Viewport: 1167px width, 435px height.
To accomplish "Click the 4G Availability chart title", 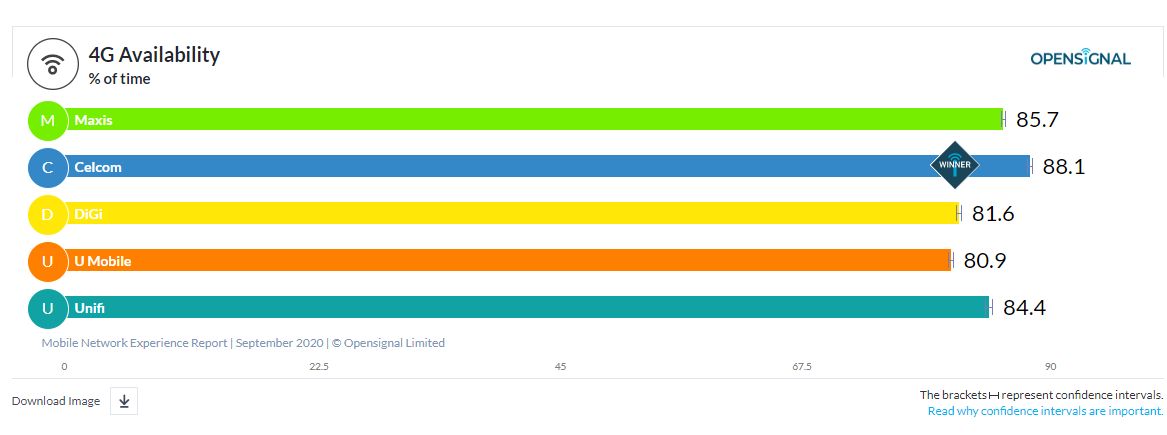I will pos(154,55).
